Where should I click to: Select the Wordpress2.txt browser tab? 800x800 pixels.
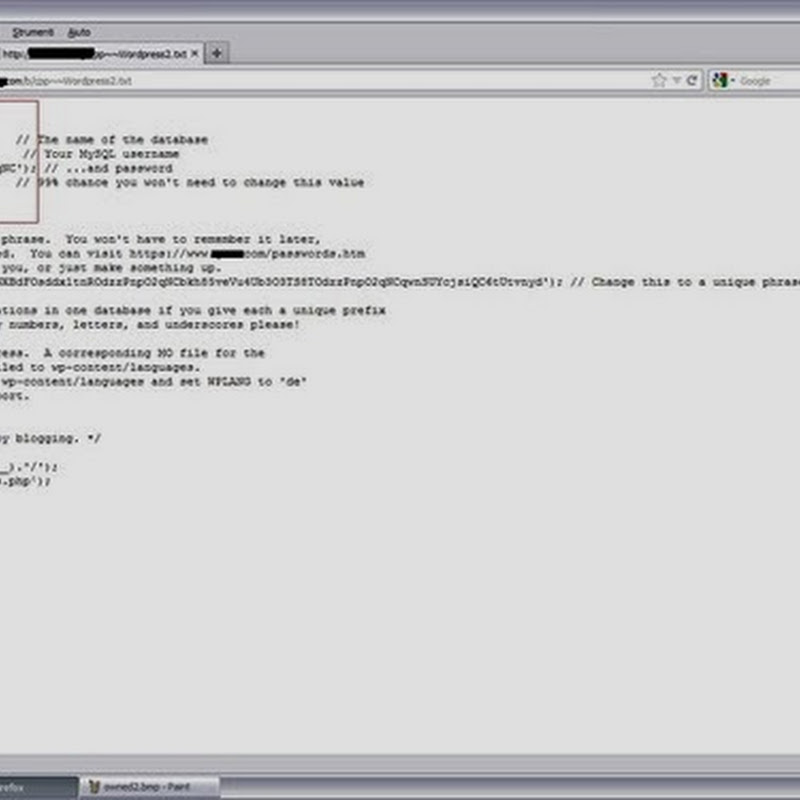click(x=102, y=54)
